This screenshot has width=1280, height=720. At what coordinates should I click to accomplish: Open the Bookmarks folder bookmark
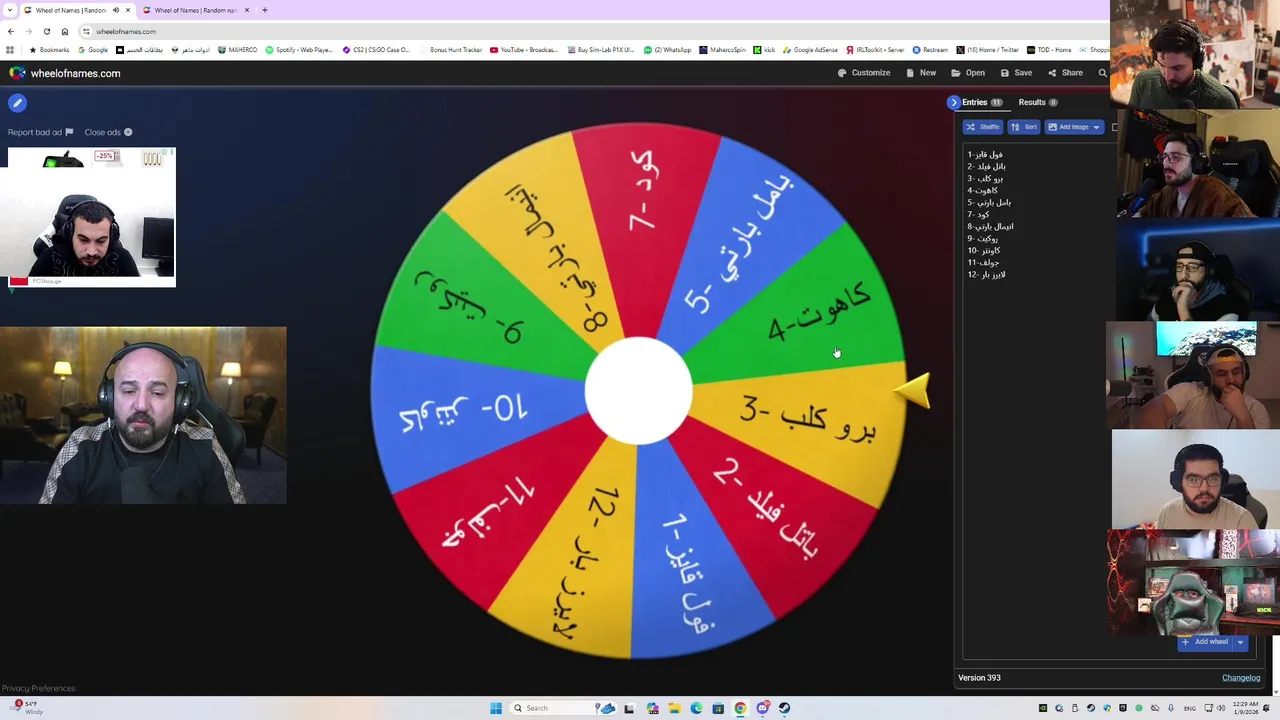[49, 50]
